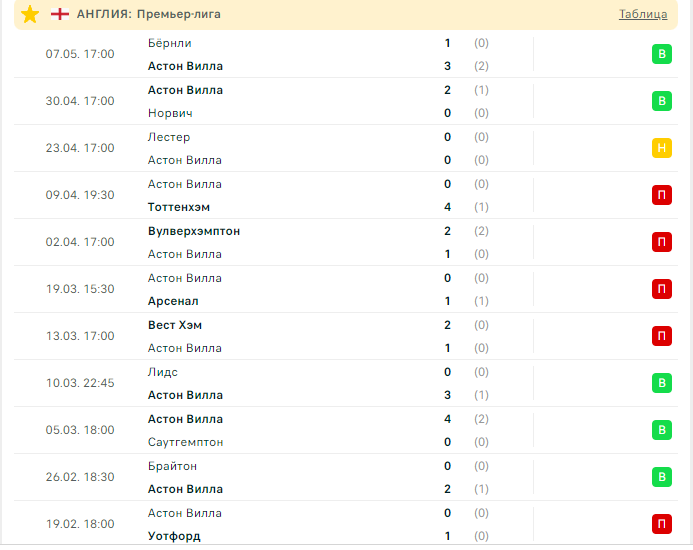The width and height of the screenshot is (693, 550).
Task: Click the England flag icon
Action: (60, 14)
